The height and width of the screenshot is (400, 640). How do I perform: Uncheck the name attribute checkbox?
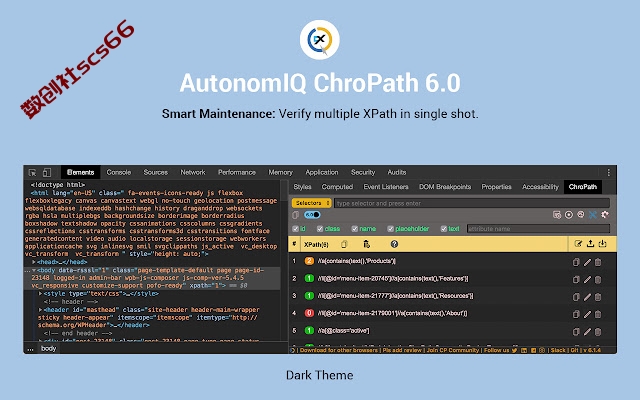[355, 229]
